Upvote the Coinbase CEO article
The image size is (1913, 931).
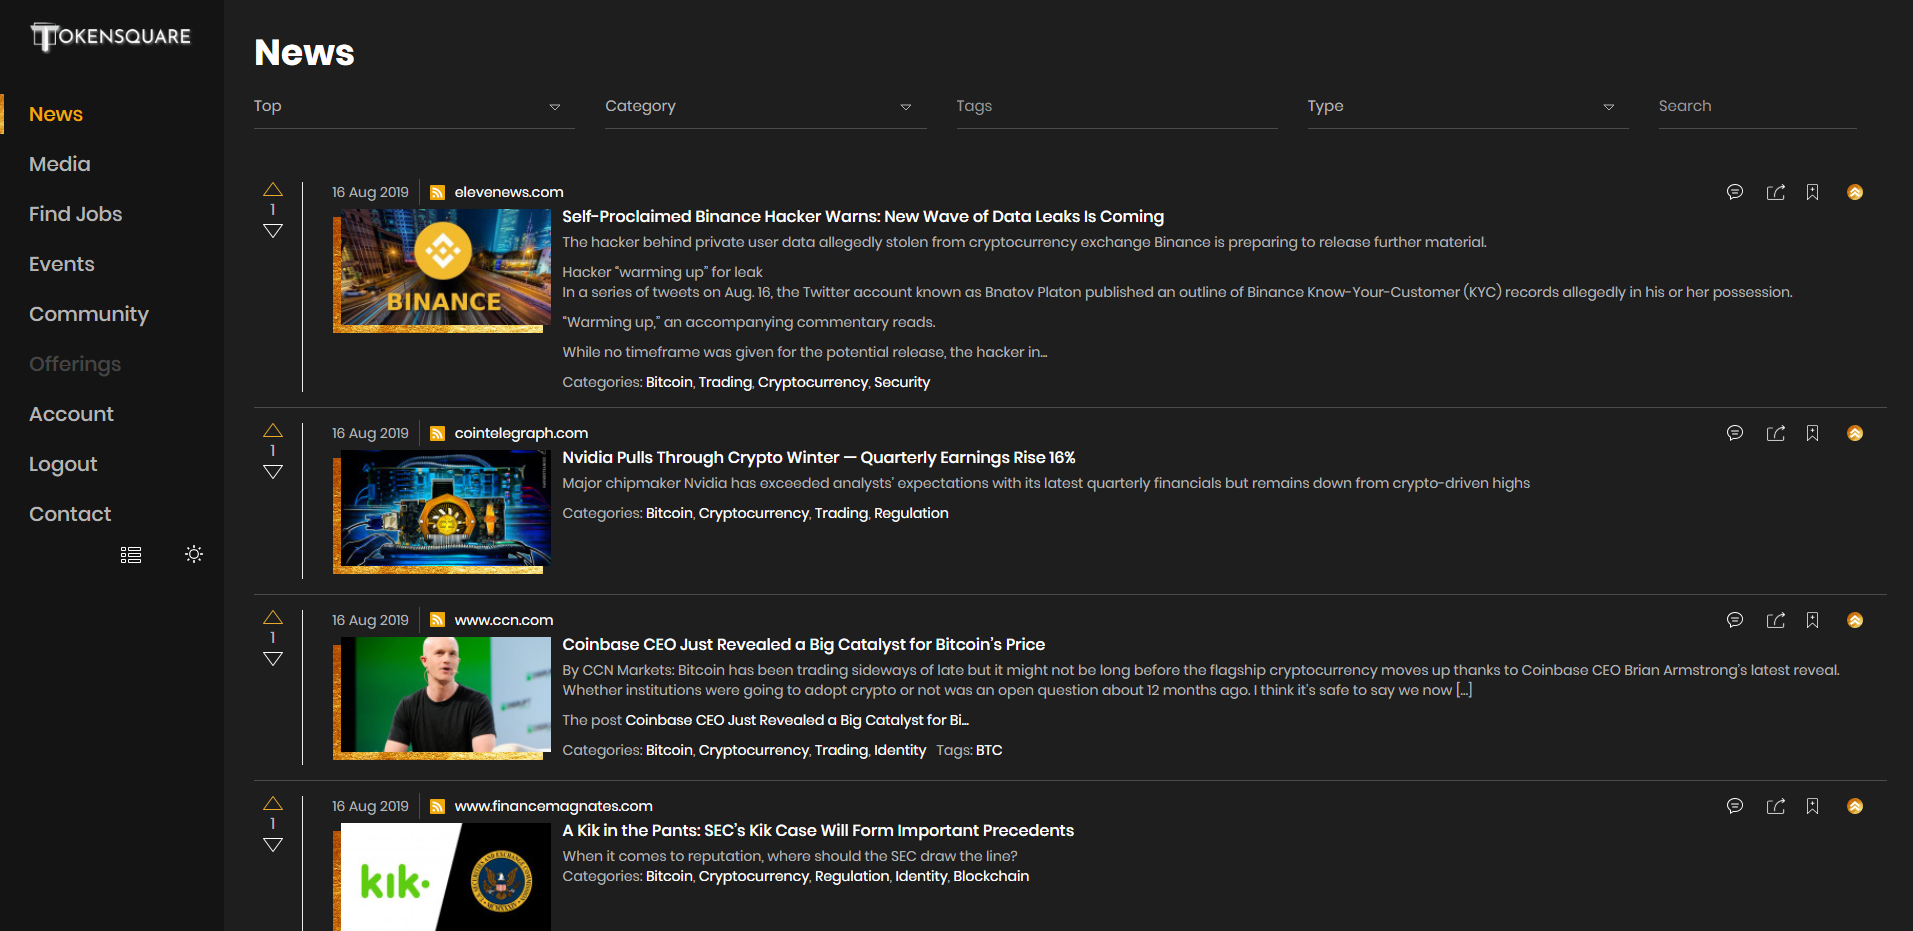pyautogui.click(x=273, y=618)
